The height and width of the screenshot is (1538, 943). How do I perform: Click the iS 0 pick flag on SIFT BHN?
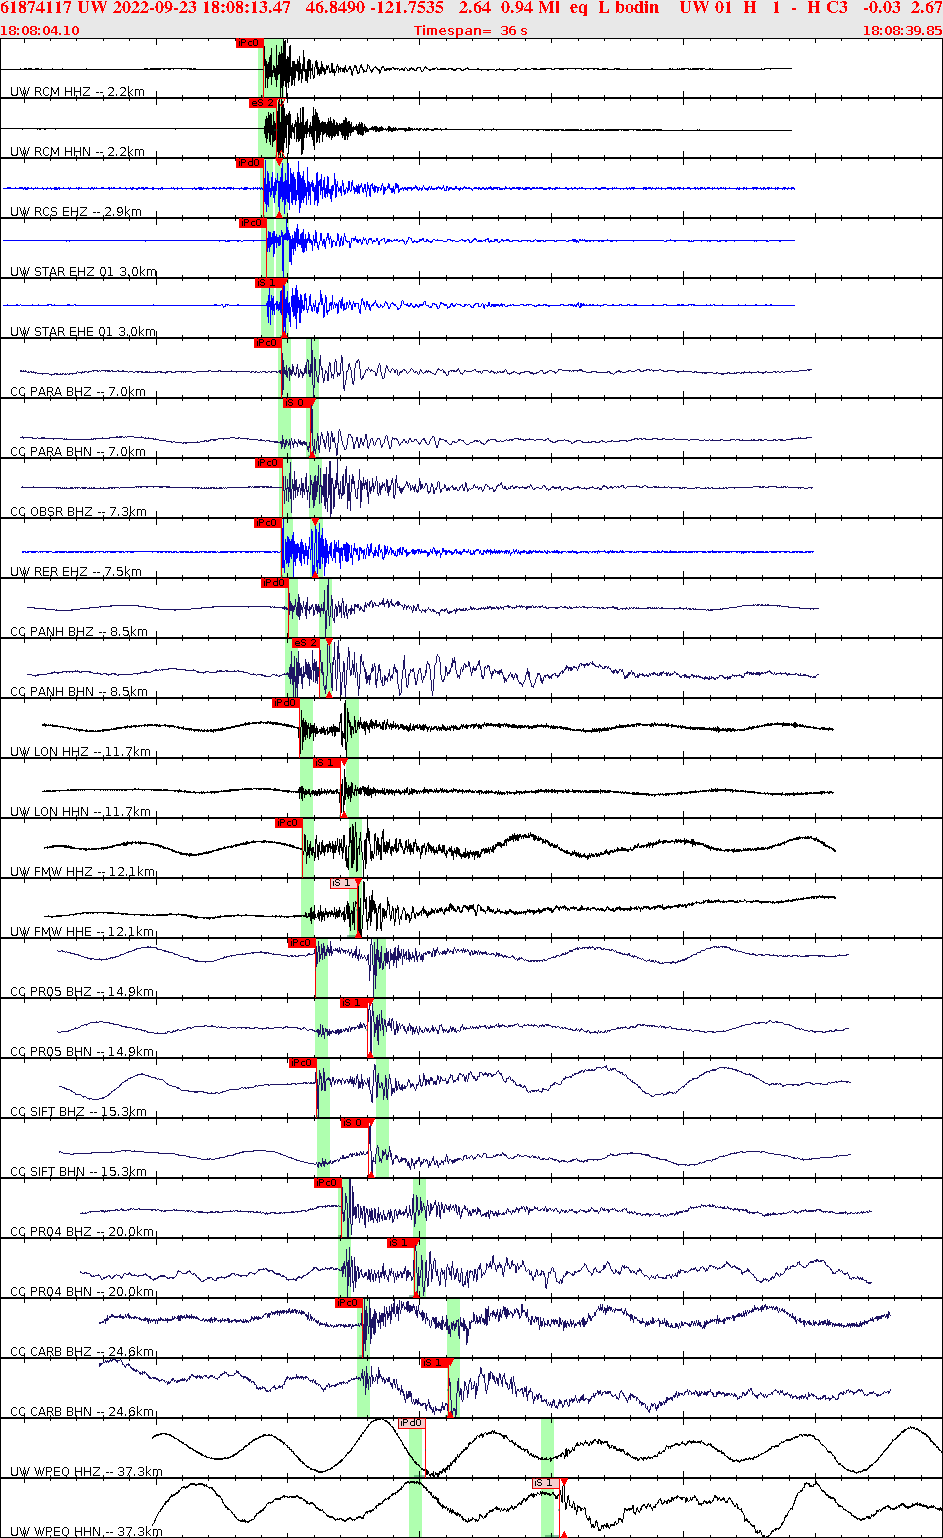pos(352,1122)
